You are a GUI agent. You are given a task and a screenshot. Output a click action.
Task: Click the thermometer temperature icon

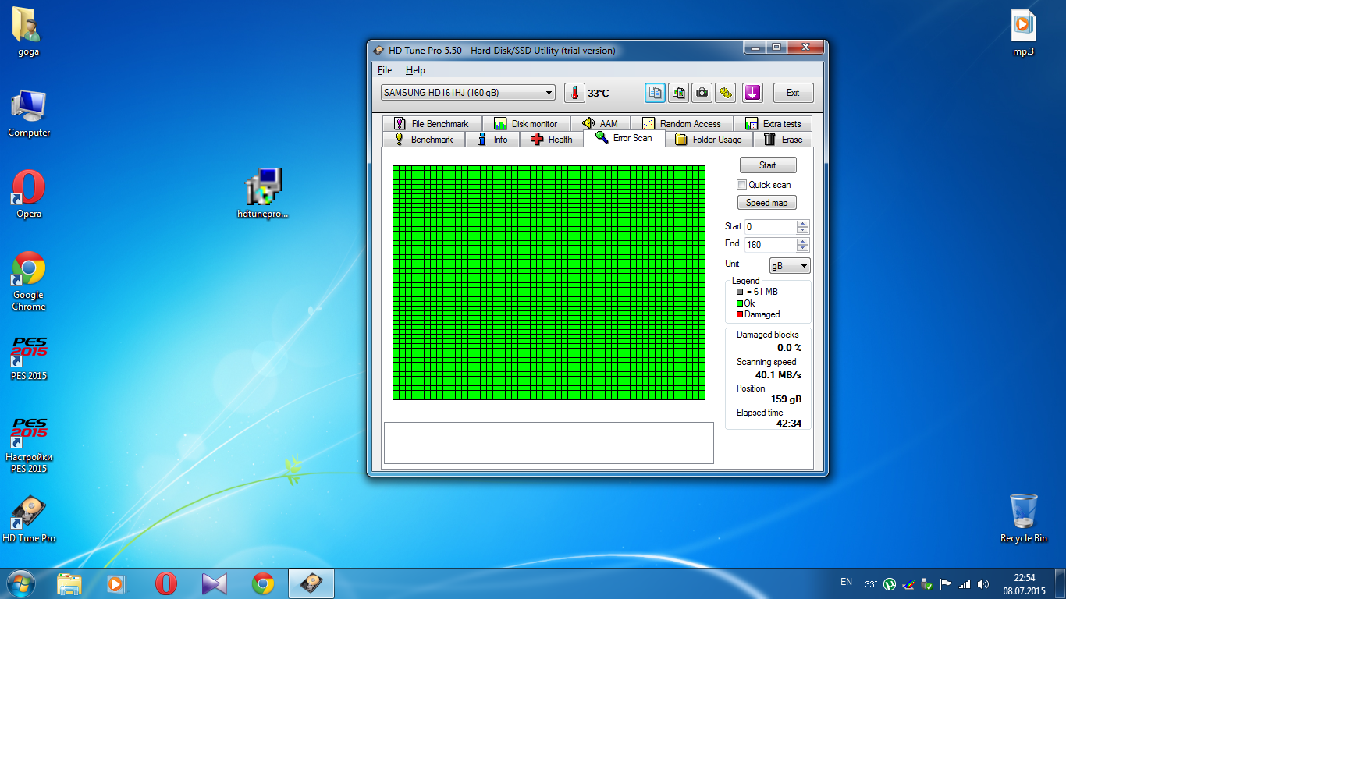(x=574, y=93)
